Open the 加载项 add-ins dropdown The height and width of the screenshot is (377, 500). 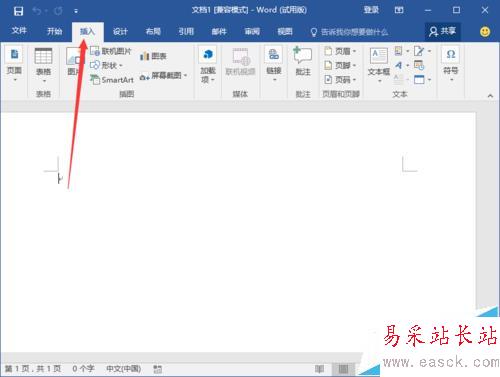pos(208,66)
